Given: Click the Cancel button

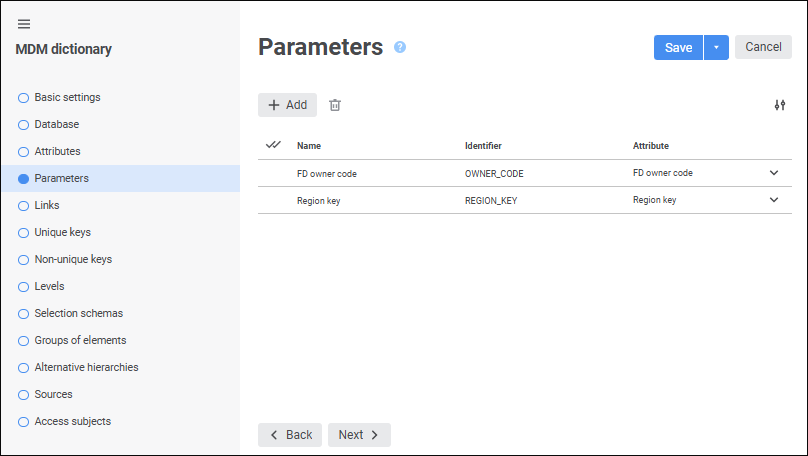Looking at the screenshot, I should pos(763,47).
